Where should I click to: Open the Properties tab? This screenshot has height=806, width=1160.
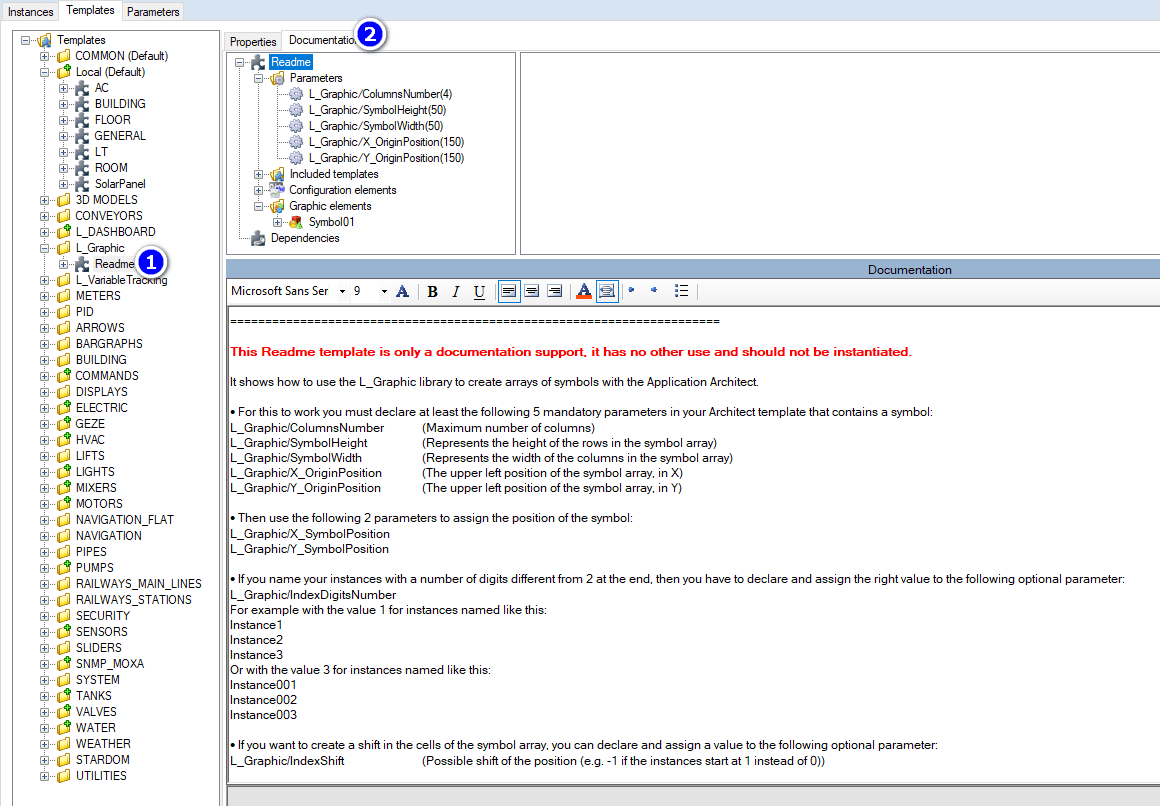point(253,41)
